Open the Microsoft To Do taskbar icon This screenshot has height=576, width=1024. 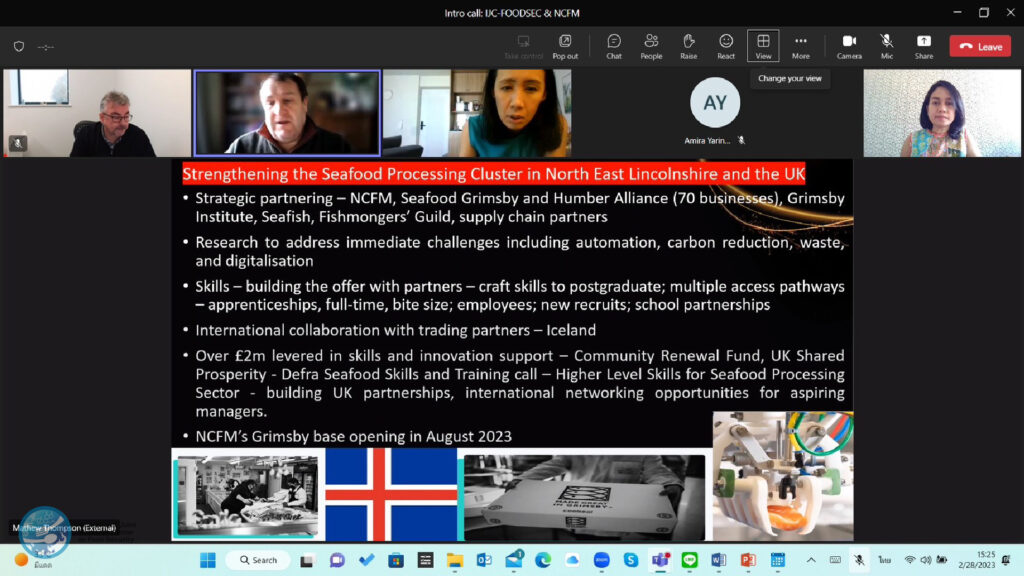point(366,560)
